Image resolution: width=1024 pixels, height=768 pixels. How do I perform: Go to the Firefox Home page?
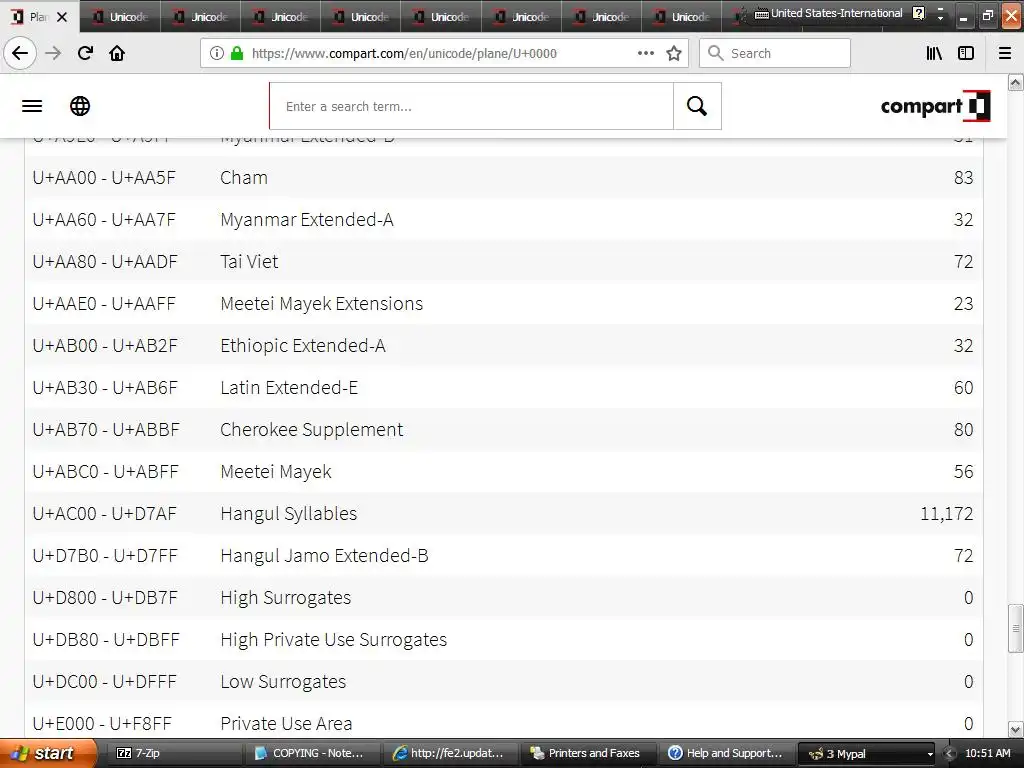117,53
